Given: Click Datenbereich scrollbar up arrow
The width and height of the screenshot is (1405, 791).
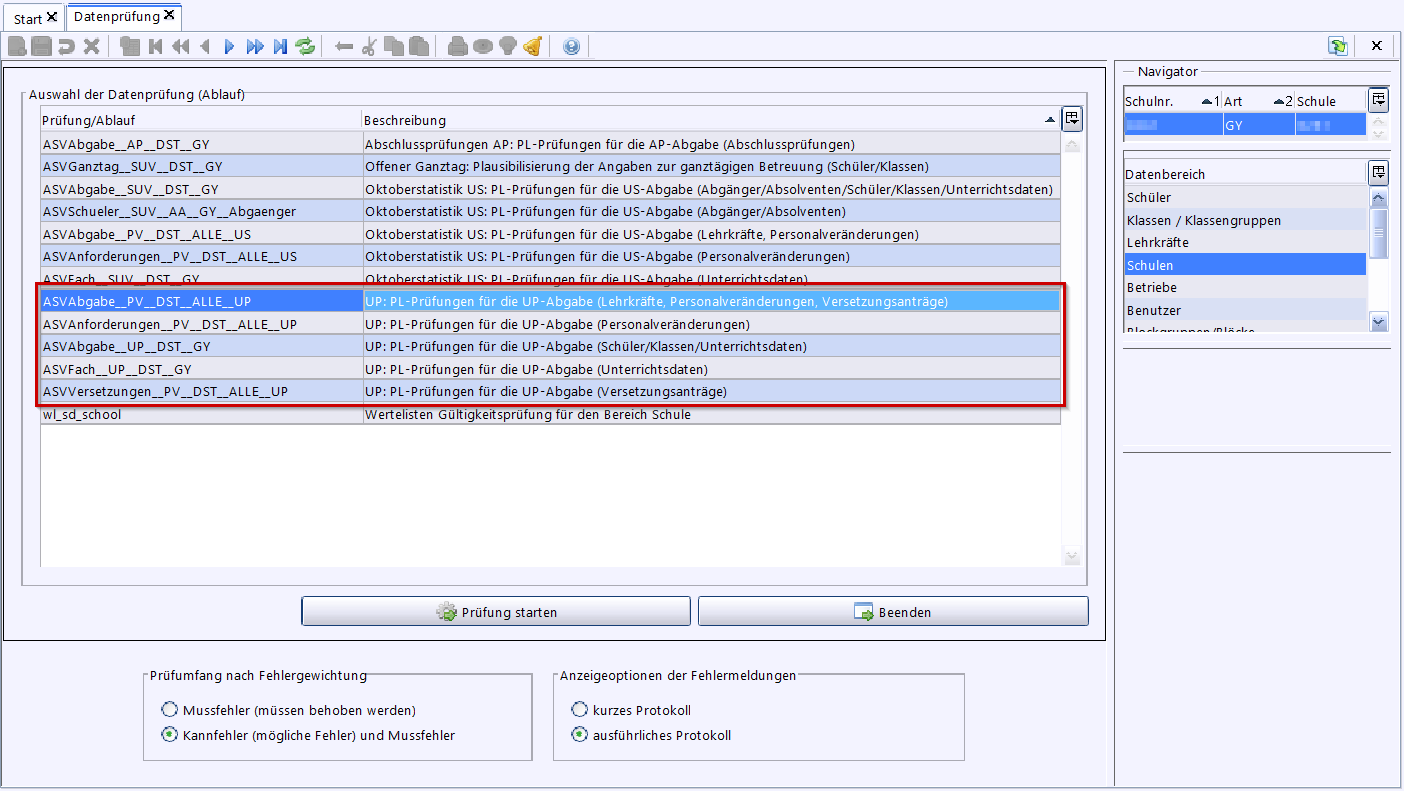Looking at the screenshot, I should [x=1379, y=198].
